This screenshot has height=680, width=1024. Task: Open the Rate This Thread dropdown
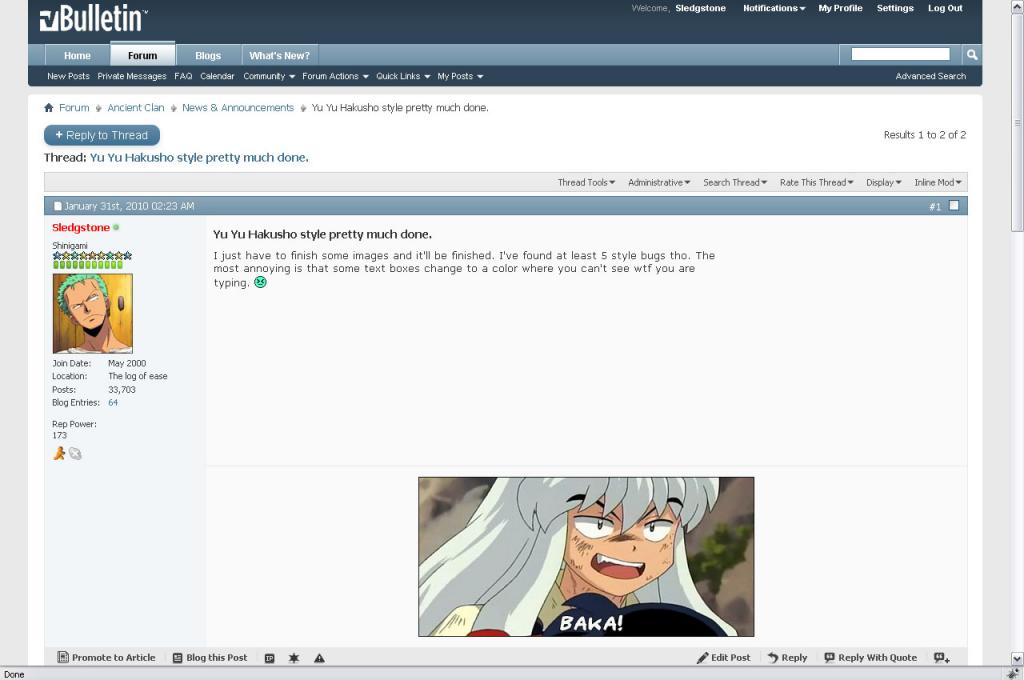pos(816,183)
